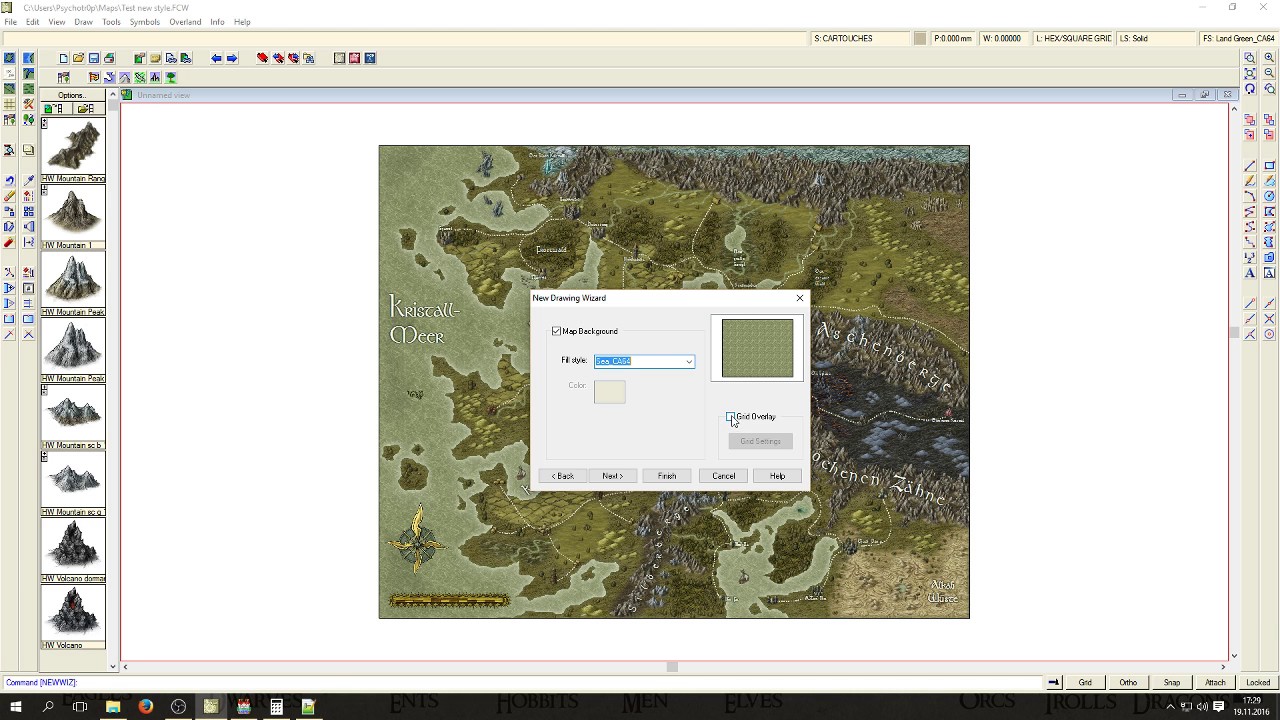Select the eyedropper tool icon

pos(28,181)
